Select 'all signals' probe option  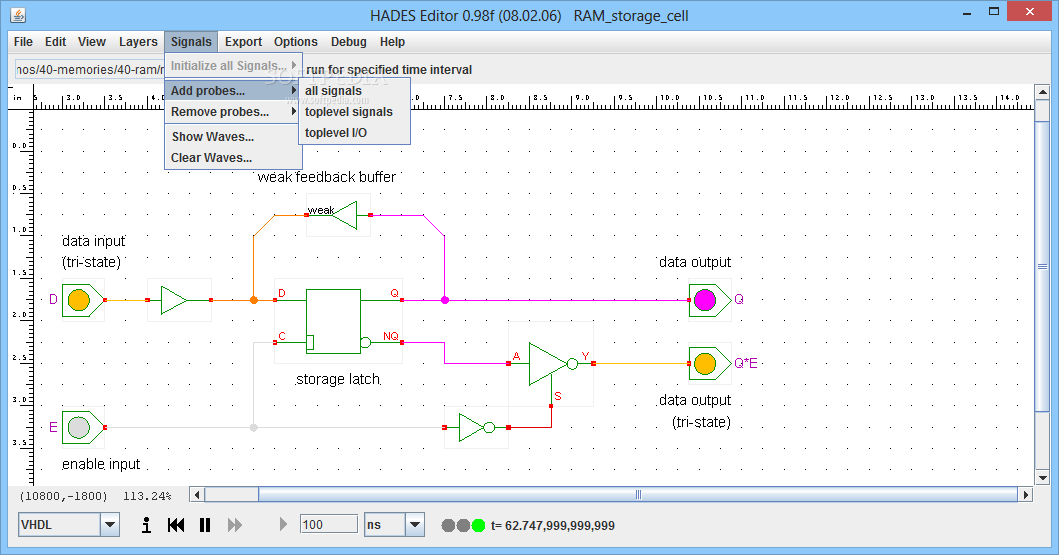(x=354, y=90)
